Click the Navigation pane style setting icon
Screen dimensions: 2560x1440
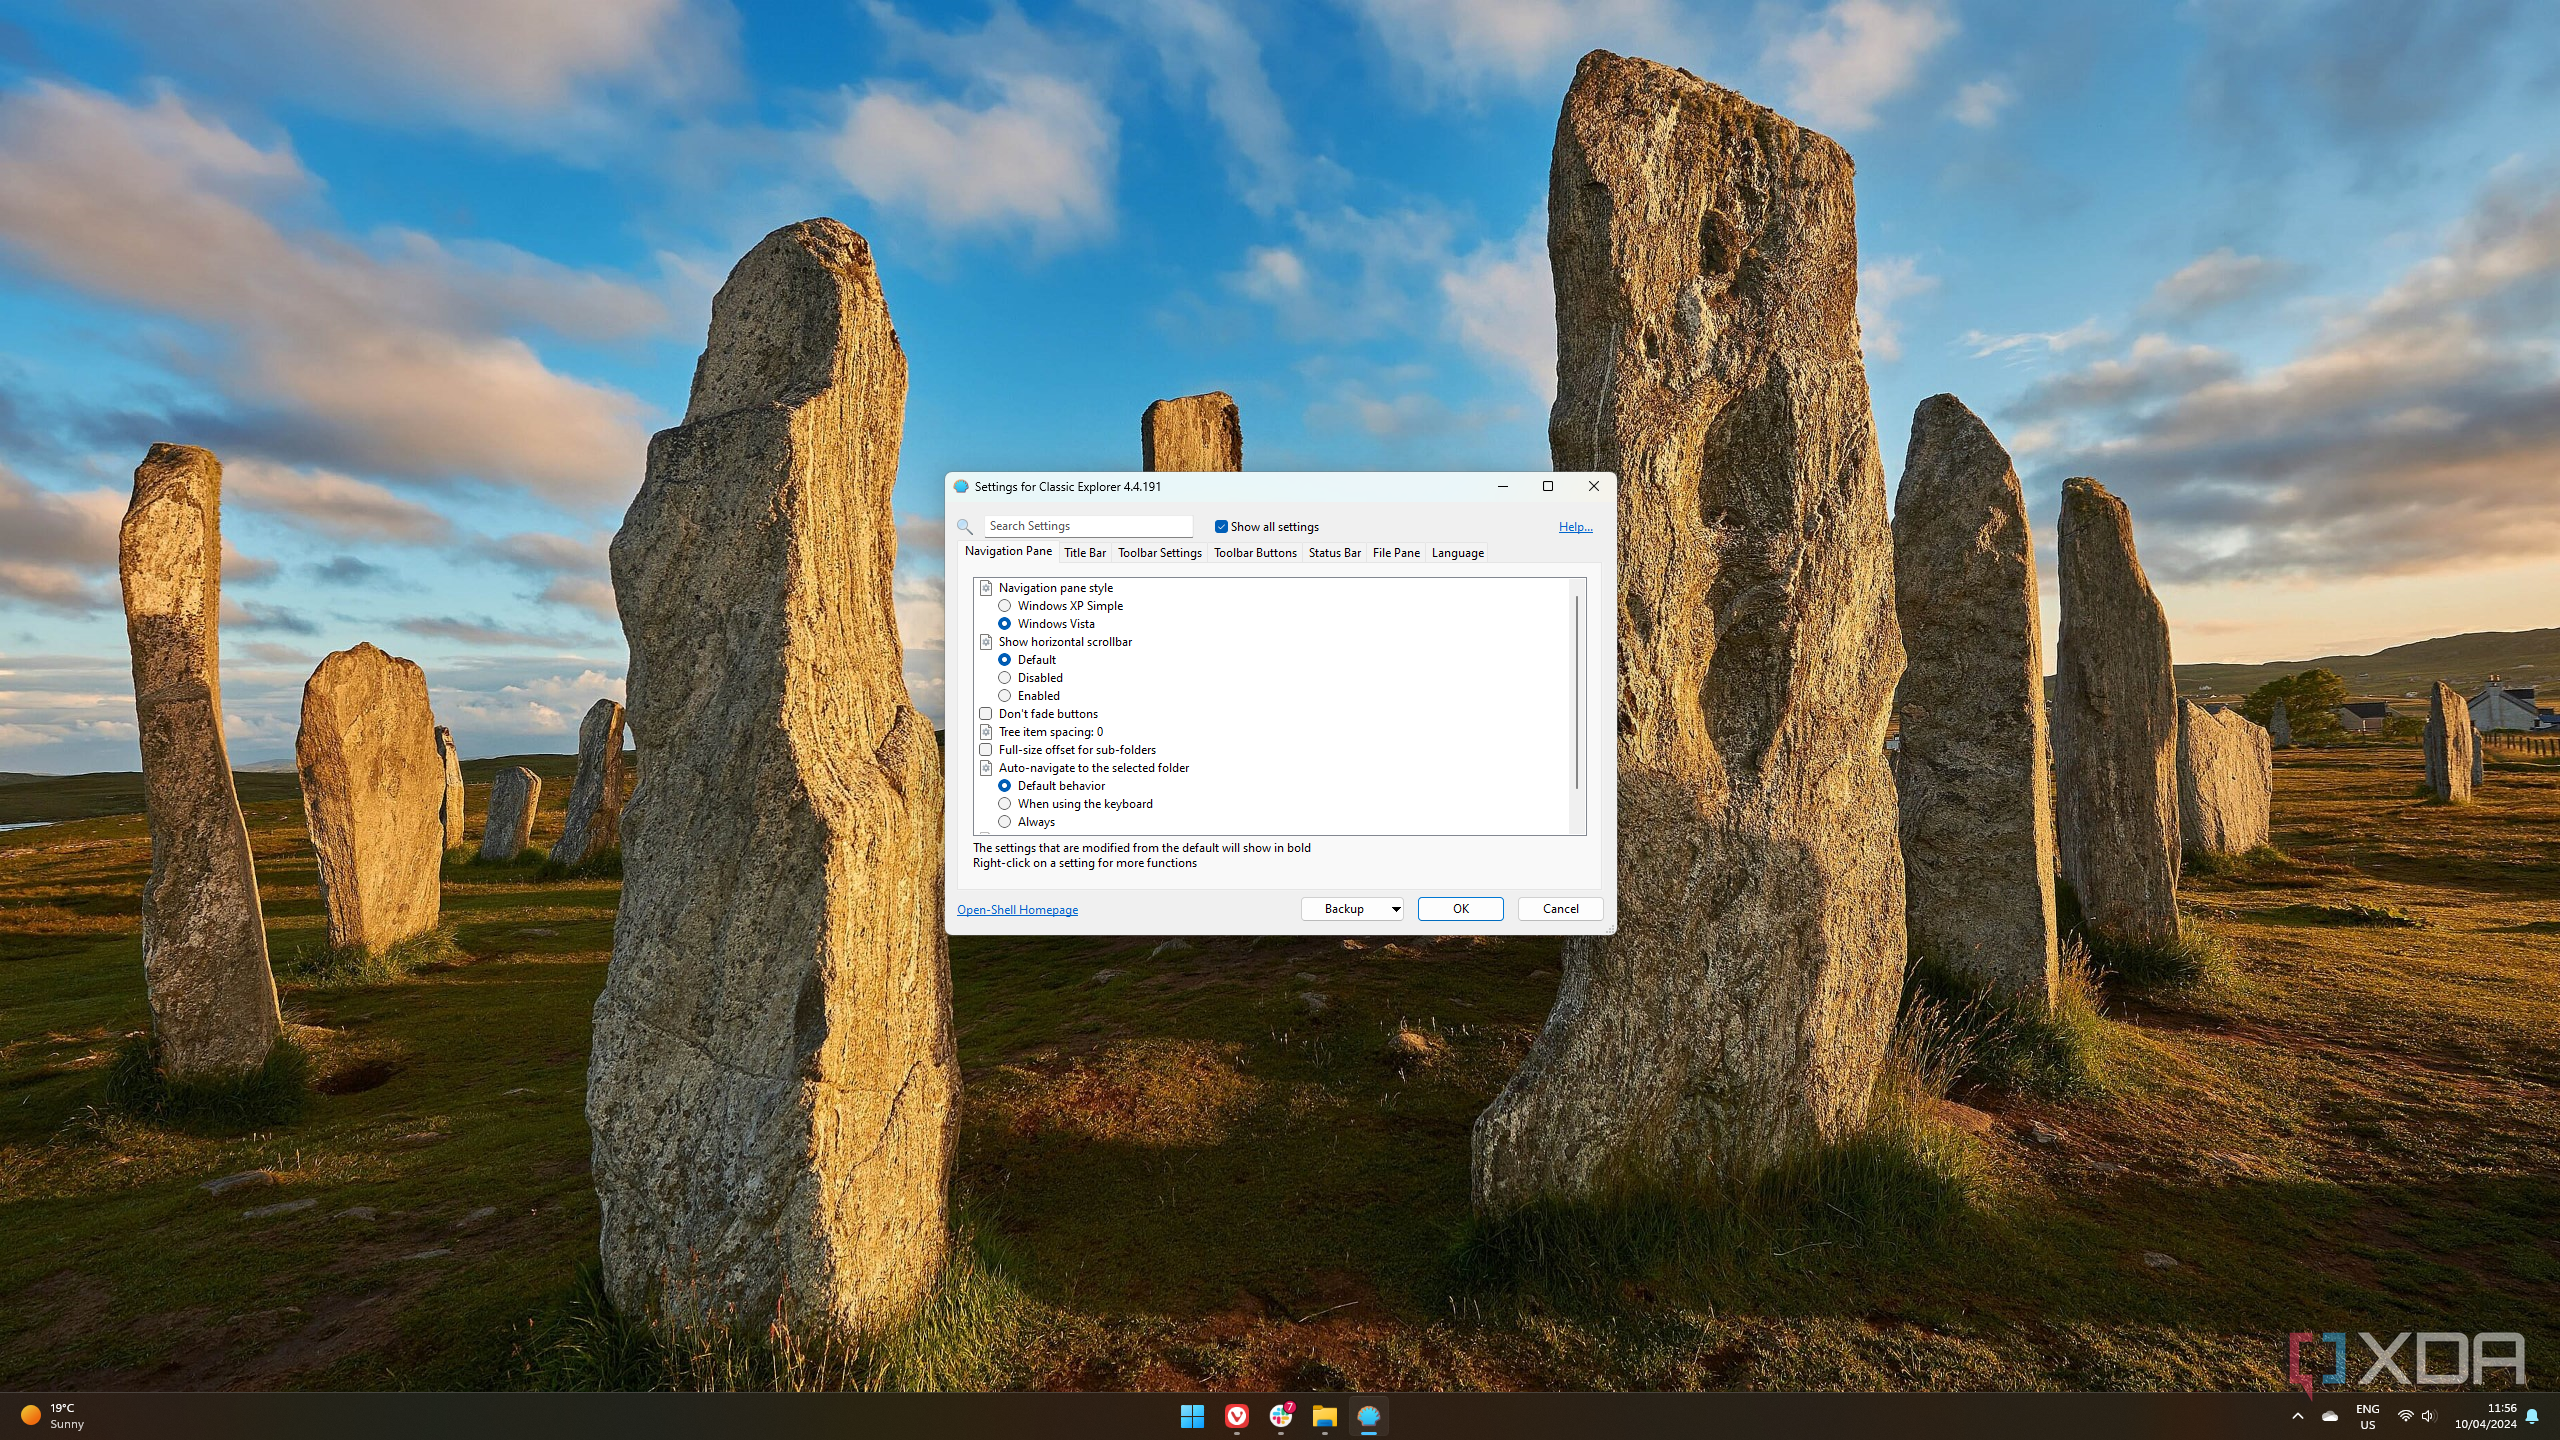[x=986, y=588]
